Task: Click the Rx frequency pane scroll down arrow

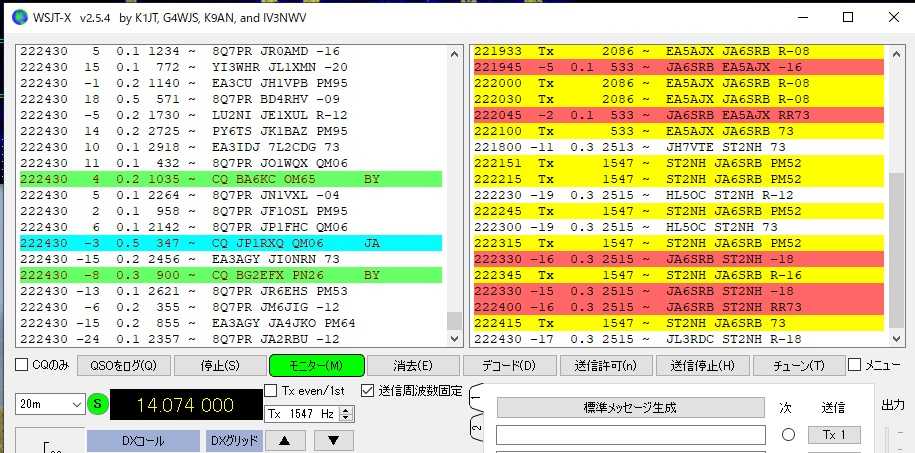Action: [896, 338]
